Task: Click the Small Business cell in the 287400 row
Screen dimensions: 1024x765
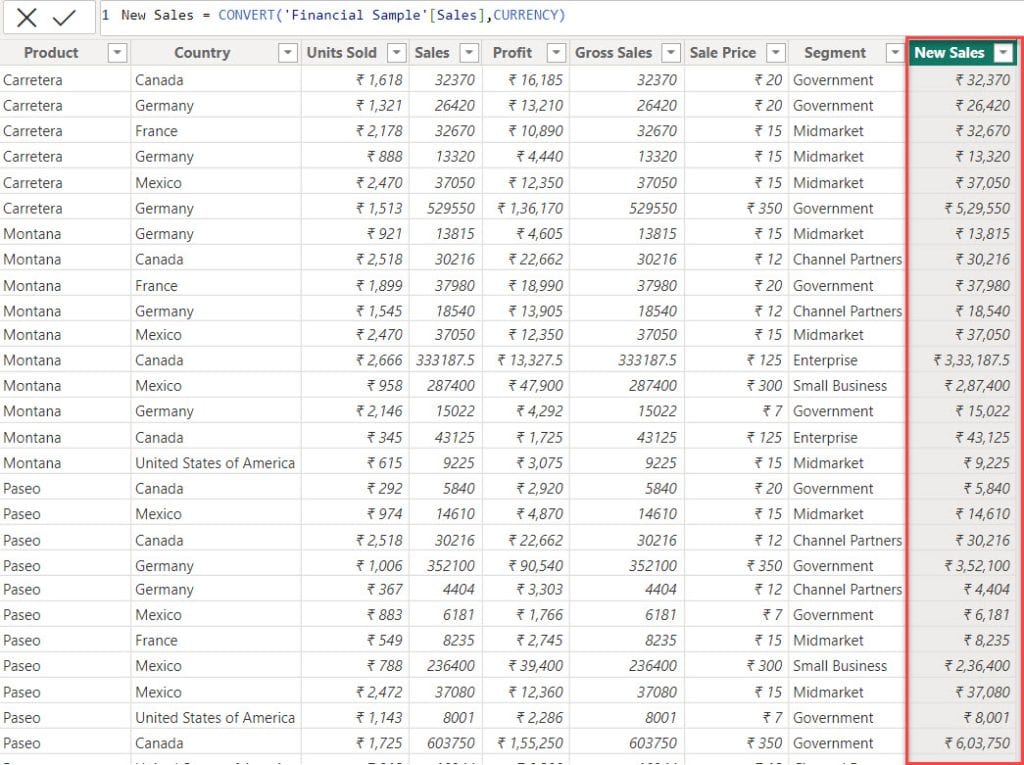Action: click(846, 385)
